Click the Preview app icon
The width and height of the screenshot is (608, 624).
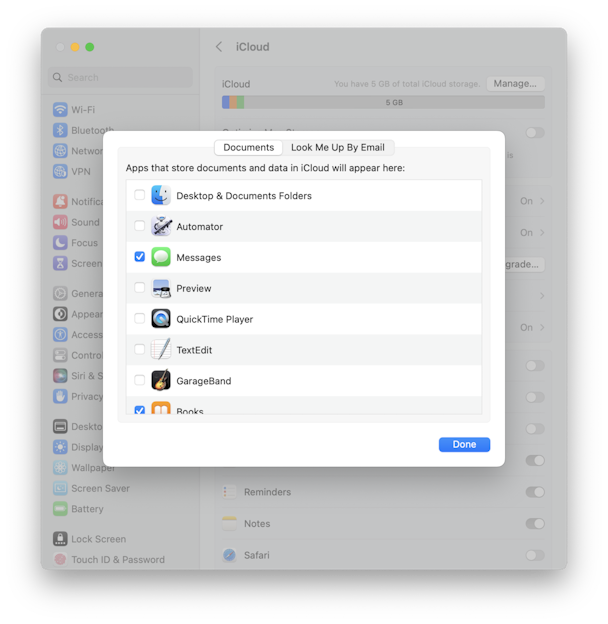click(x=161, y=288)
